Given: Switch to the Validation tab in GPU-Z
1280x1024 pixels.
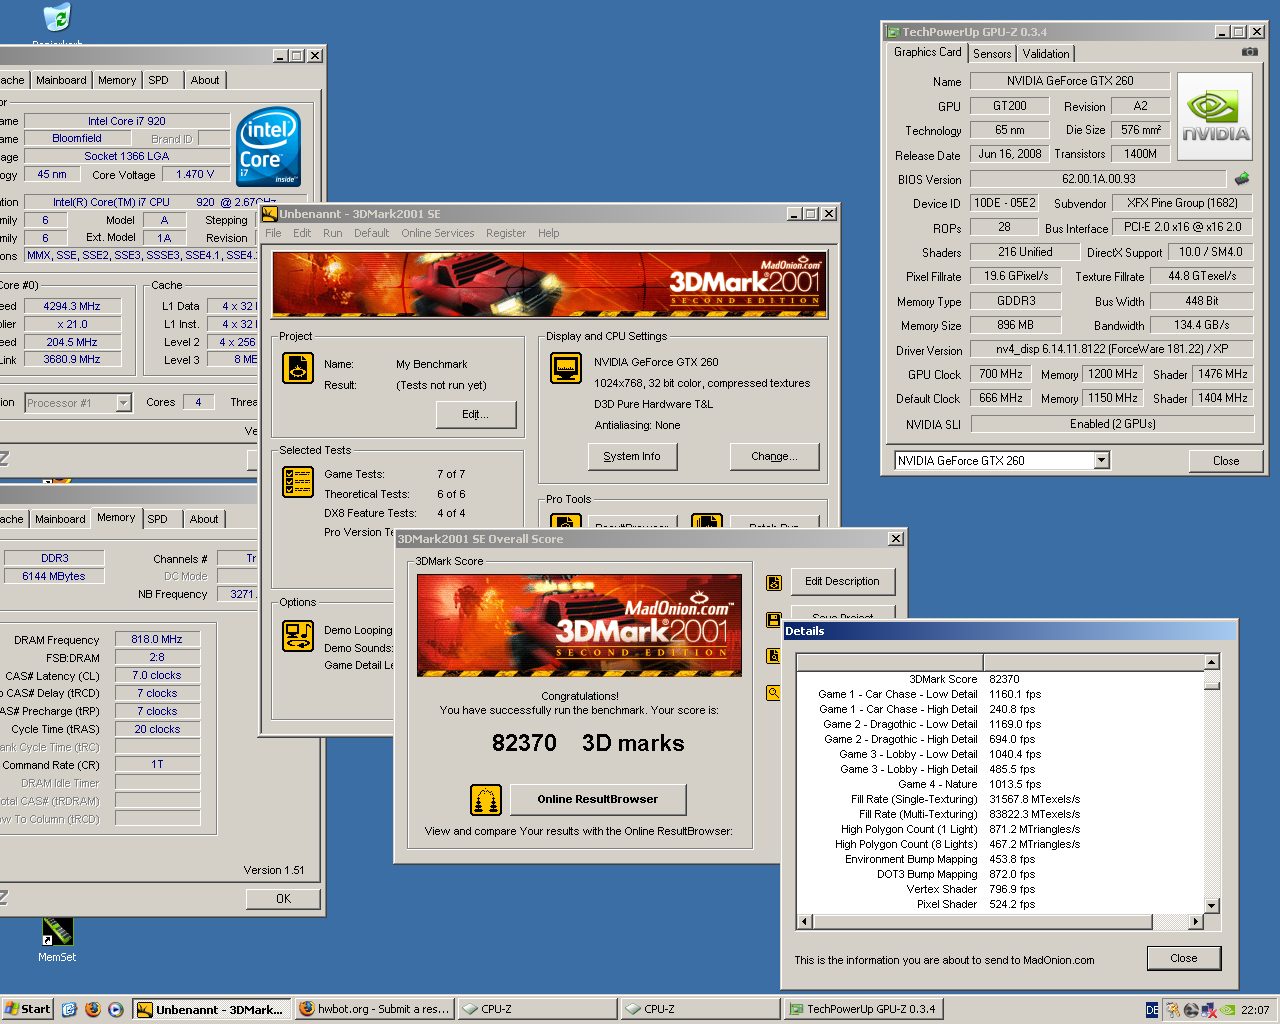Looking at the screenshot, I should tap(1046, 54).
